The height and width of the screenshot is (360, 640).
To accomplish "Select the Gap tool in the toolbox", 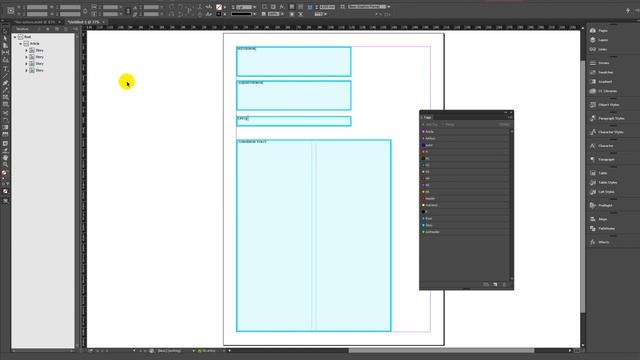I will (5, 53).
